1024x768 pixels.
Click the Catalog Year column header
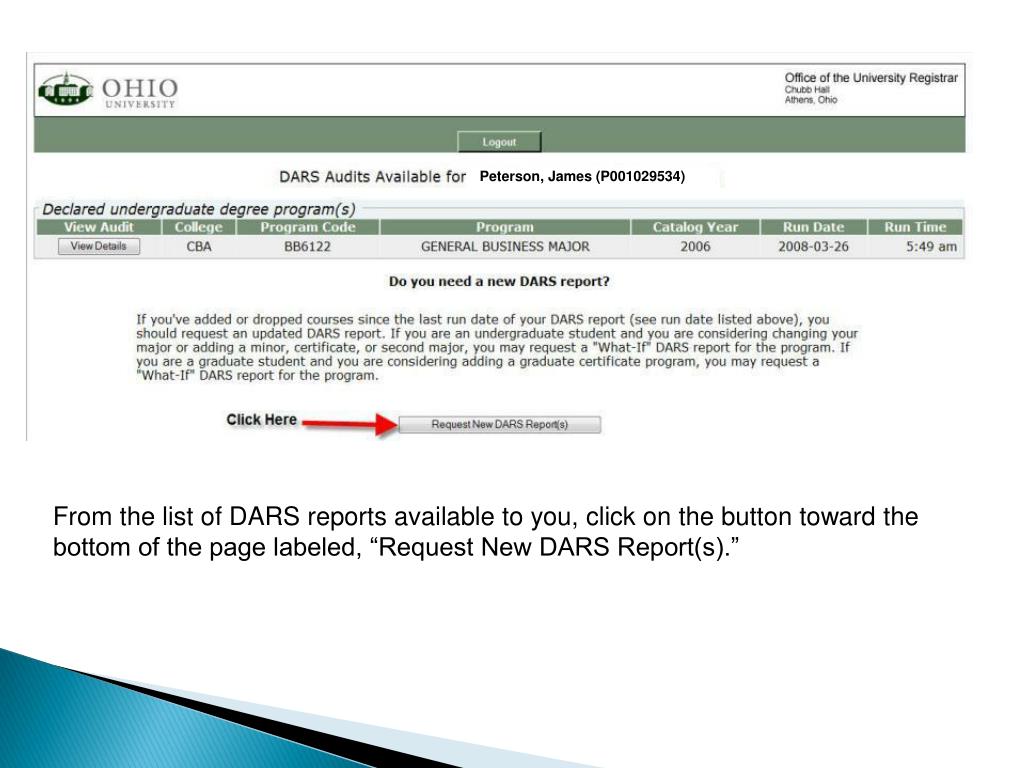click(695, 227)
